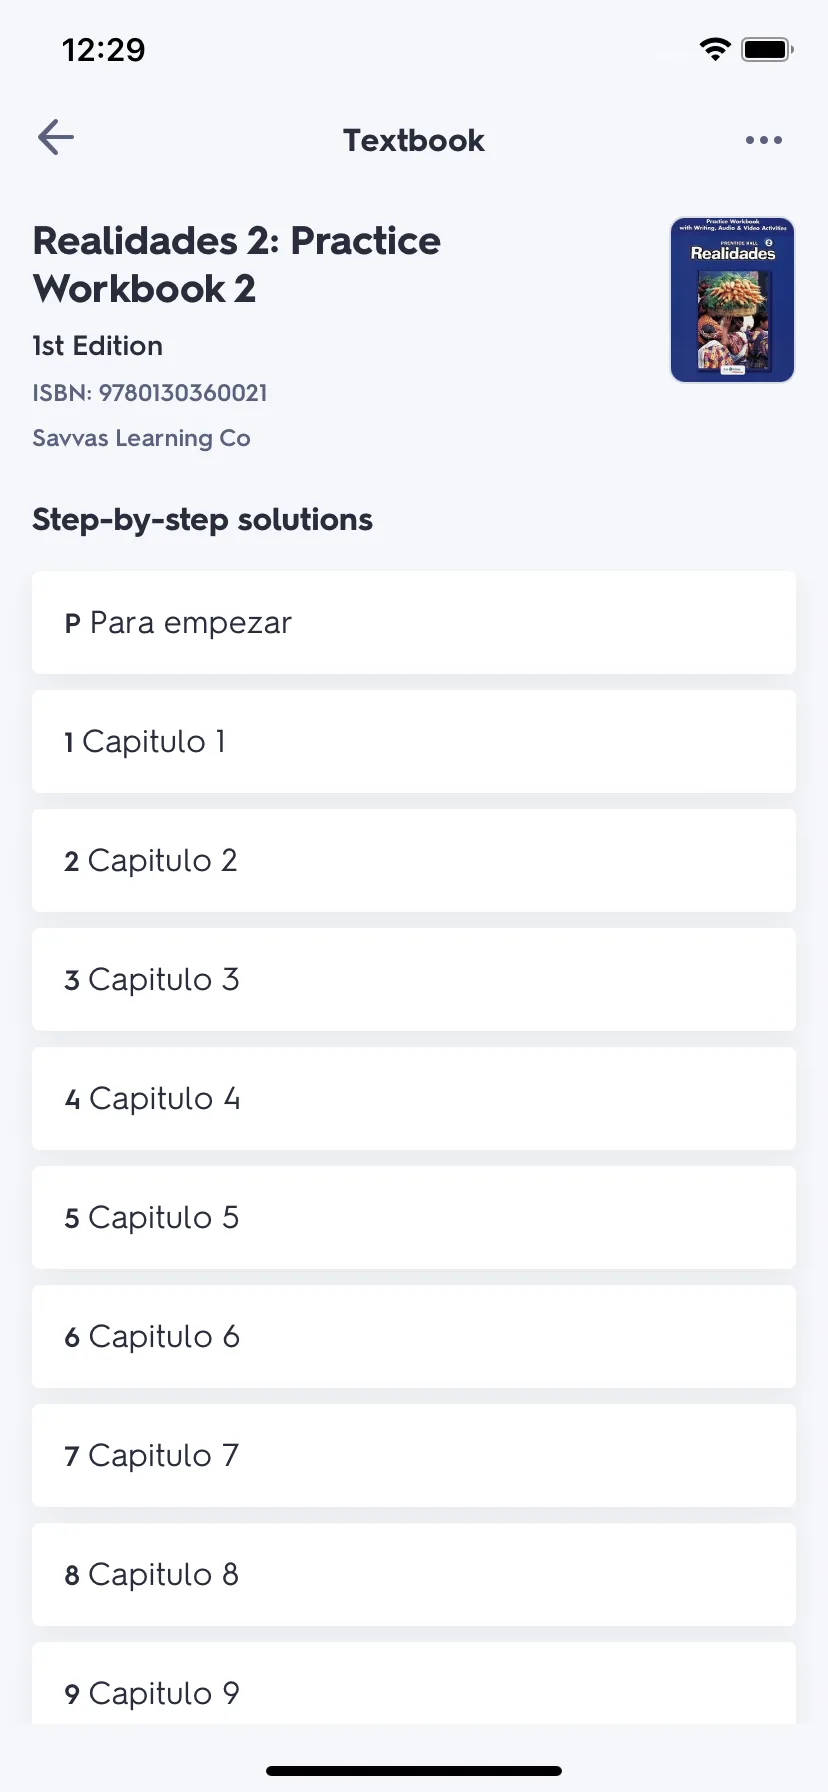828x1792 pixels.
Task: Tap the battery indicator icon
Action: [767, 49]
